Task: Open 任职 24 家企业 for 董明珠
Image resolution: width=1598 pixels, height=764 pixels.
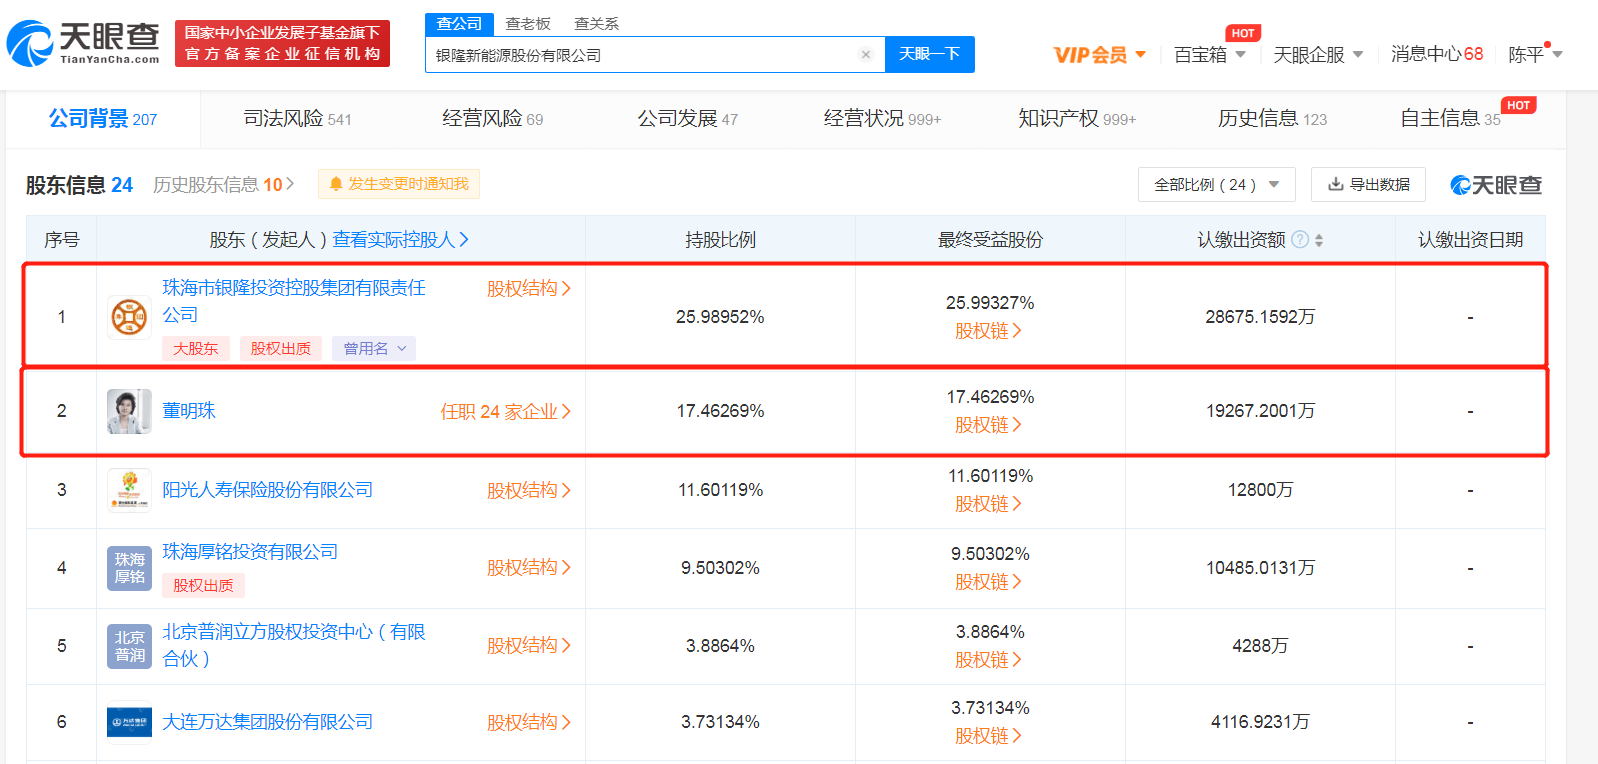Action: coord(506,412)
